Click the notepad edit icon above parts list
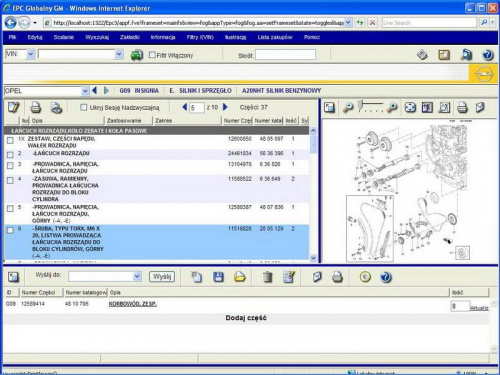 pyautogui.click(x=13, y=107)
